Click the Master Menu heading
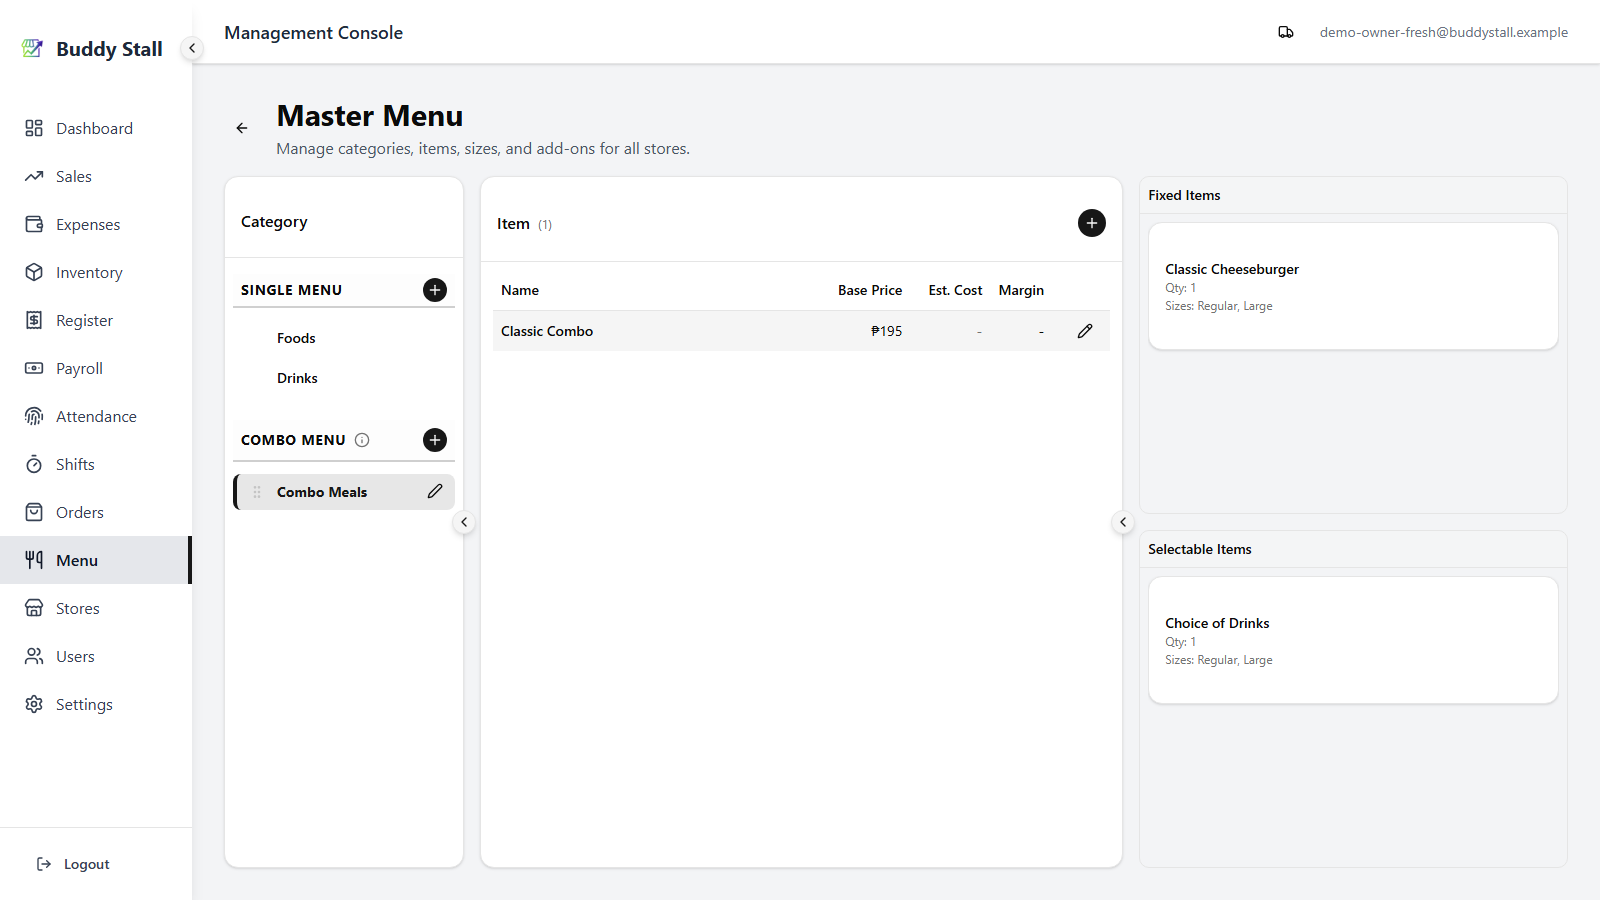1600x900 pixels. 370,116
